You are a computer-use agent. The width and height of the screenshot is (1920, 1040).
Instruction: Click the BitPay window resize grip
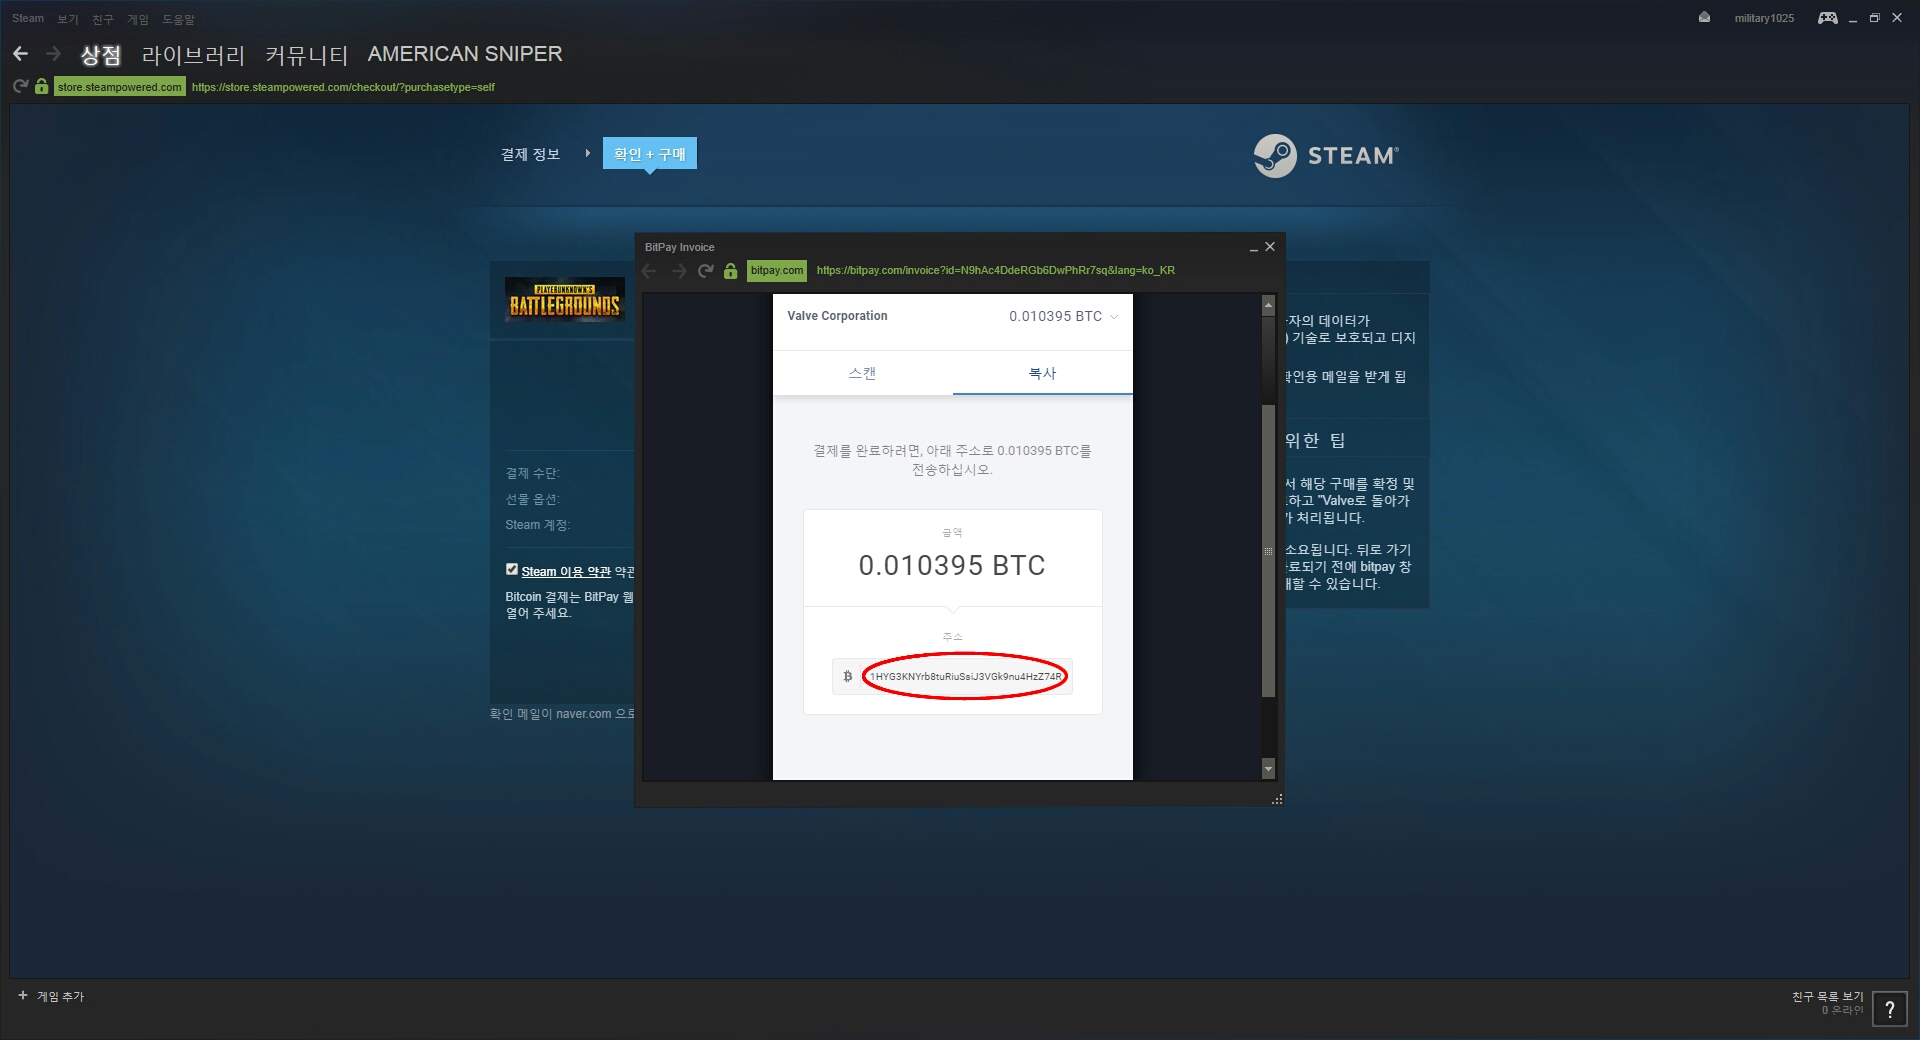[1277, 799]
